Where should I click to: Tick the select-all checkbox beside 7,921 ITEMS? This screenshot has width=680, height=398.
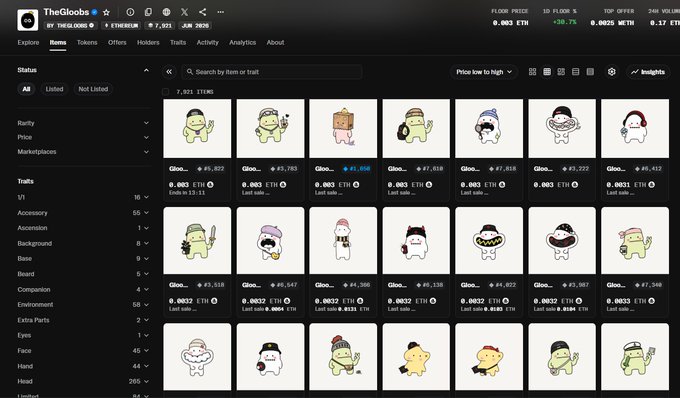tap(165, 92)
